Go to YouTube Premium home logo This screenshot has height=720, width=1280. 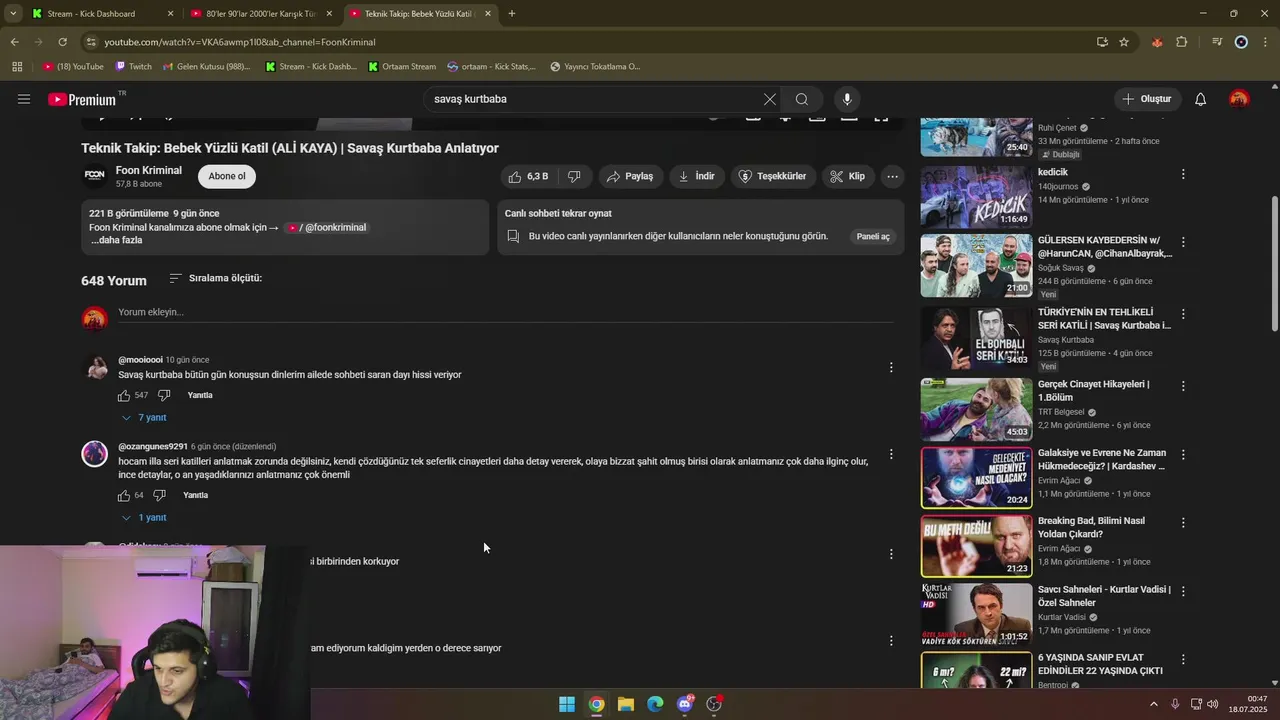pos(82,99)
